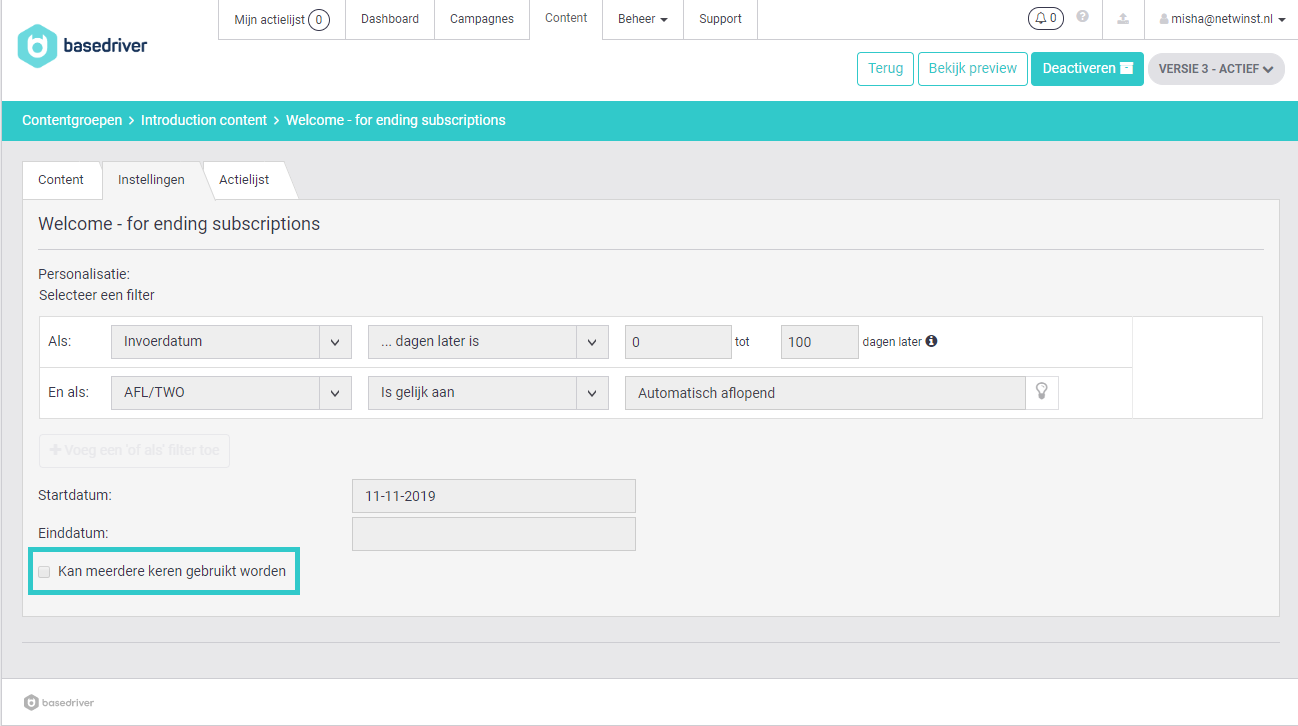Open the 'Is gelijk aan' operator dropdown

click(x=488, y=392)
